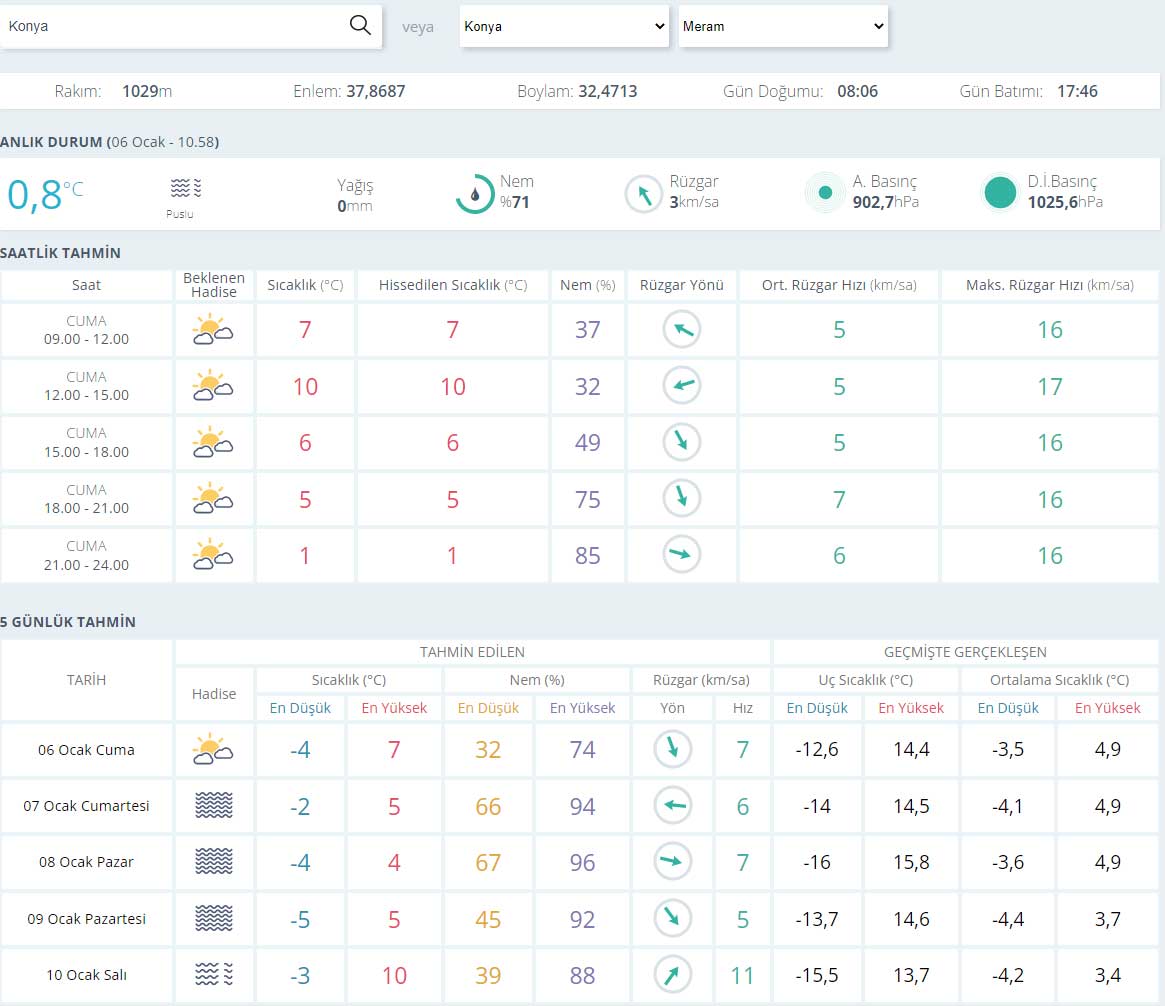Click the 07 Ocak Cumartesi date cell

tap(86, 805)
